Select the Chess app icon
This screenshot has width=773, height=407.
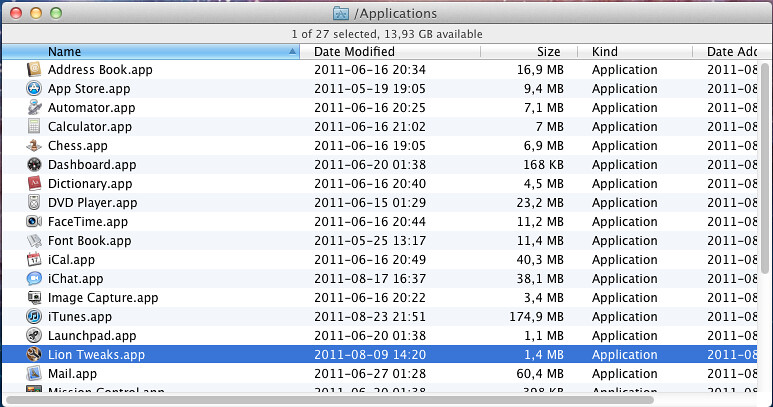34,145
